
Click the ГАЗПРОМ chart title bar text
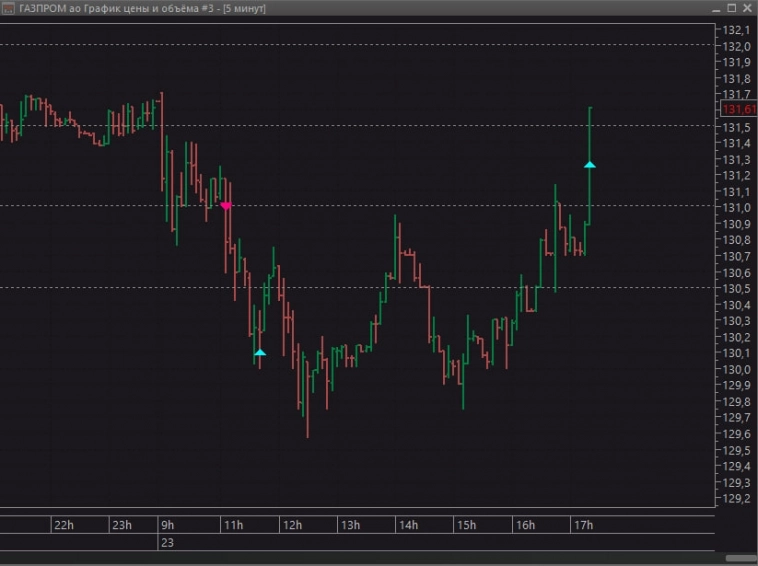[x=142, y=7]
